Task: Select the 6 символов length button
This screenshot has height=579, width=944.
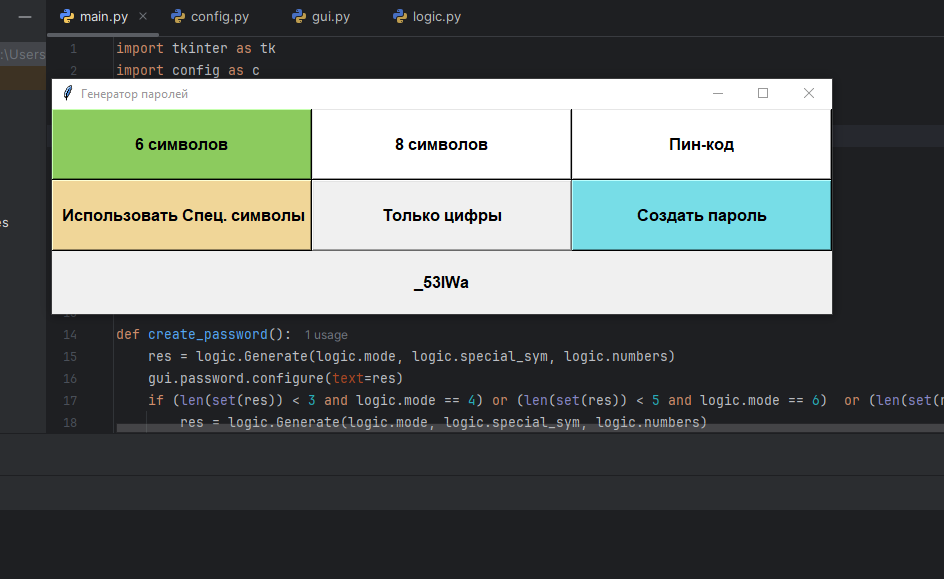Action: coord(181,144)
